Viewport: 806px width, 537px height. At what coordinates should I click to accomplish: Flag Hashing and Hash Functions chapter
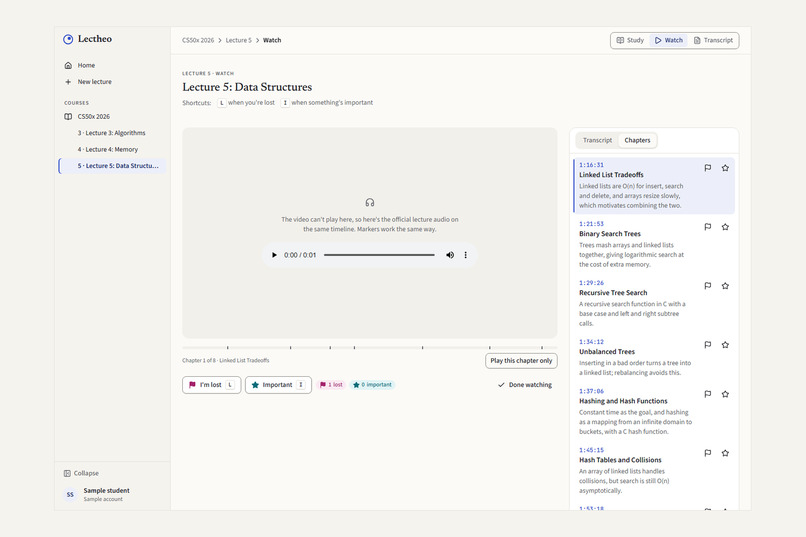[708, 394]
